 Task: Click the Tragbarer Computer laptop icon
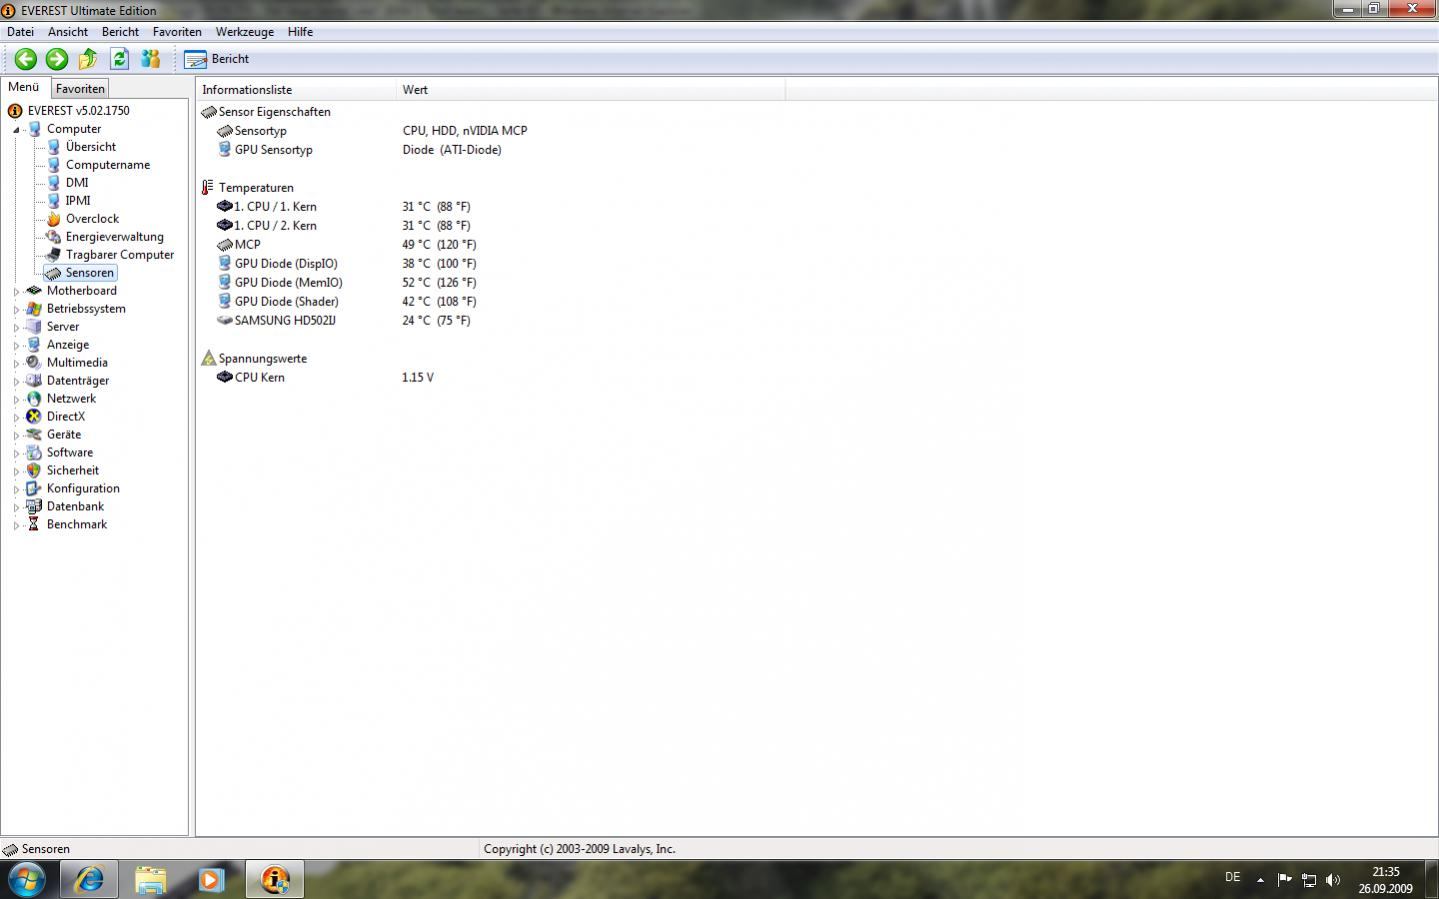tap(54, 255)
